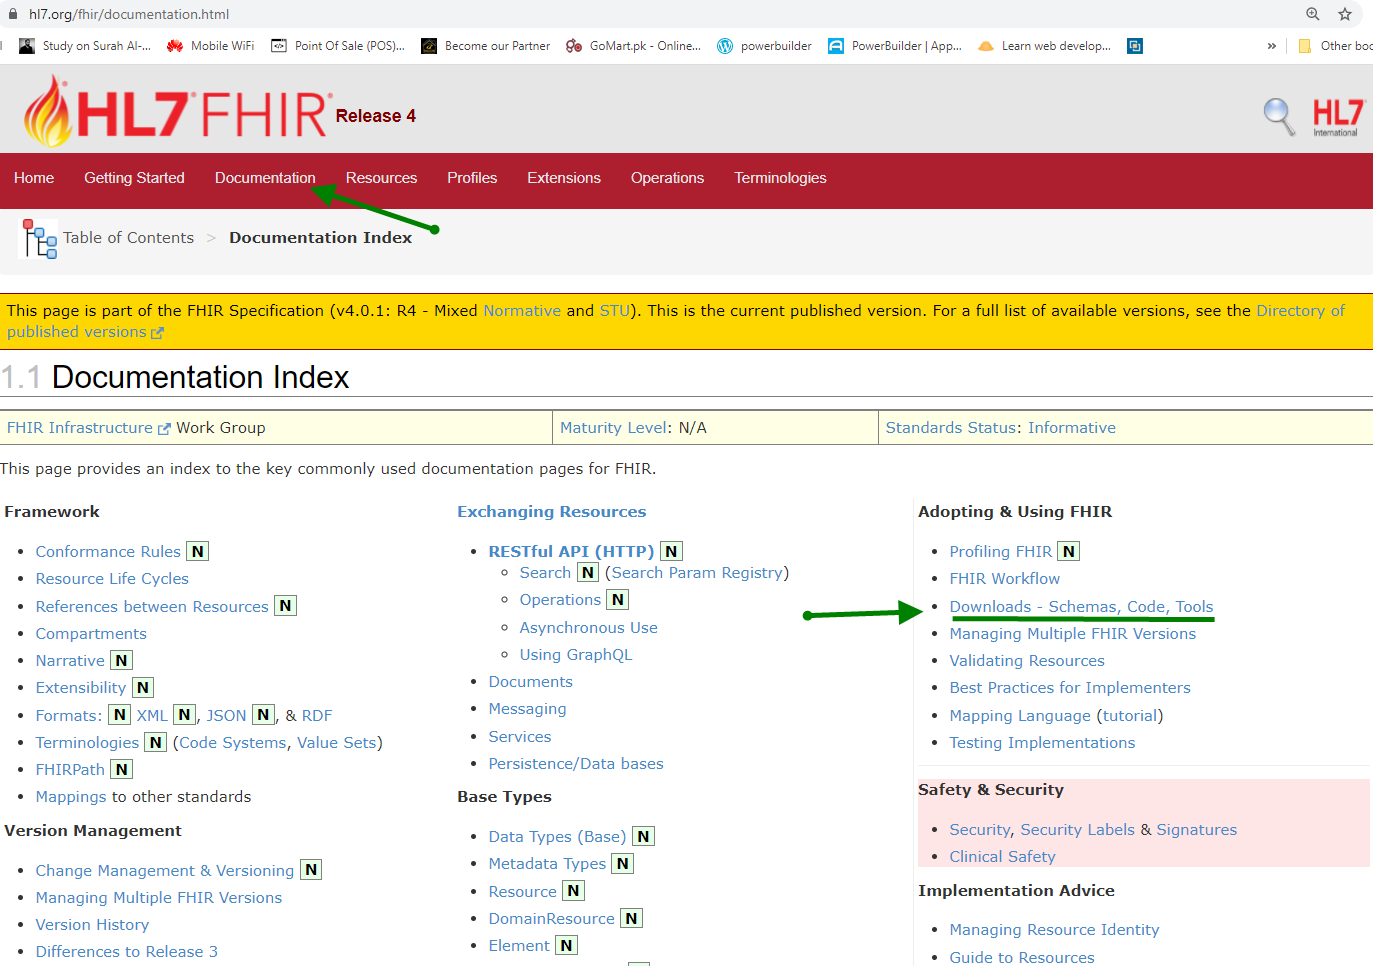This screenshot has height=966, width=1373.
Task: Open the Clinical Safety link
Action: click(1002, 857)
